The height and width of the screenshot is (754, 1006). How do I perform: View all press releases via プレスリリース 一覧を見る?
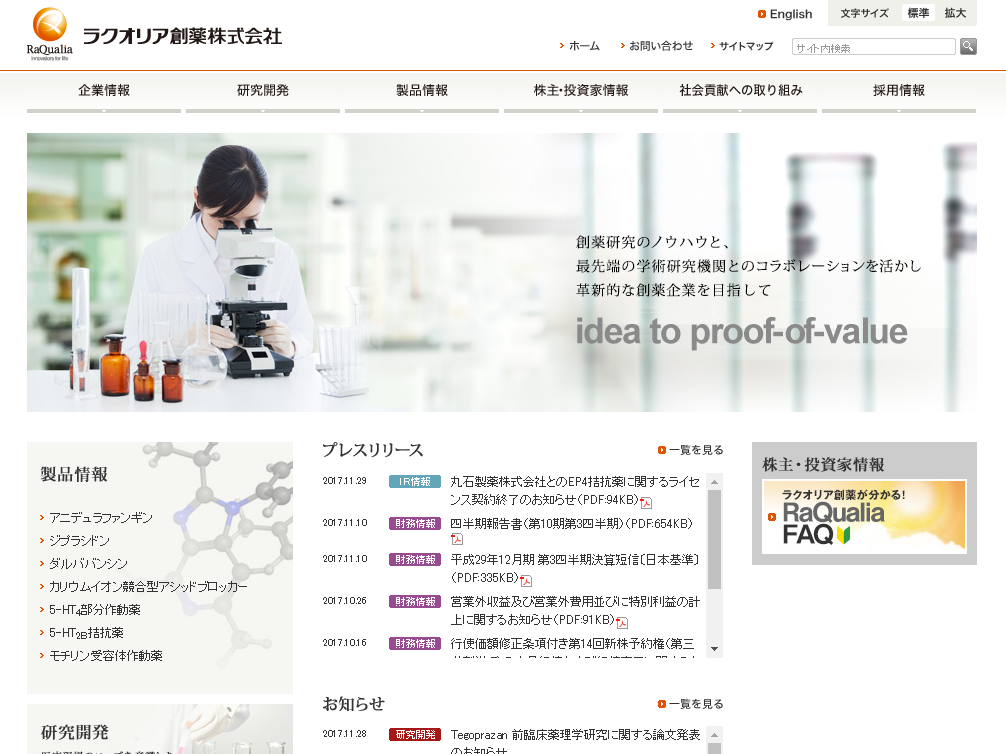pos(691,450)
